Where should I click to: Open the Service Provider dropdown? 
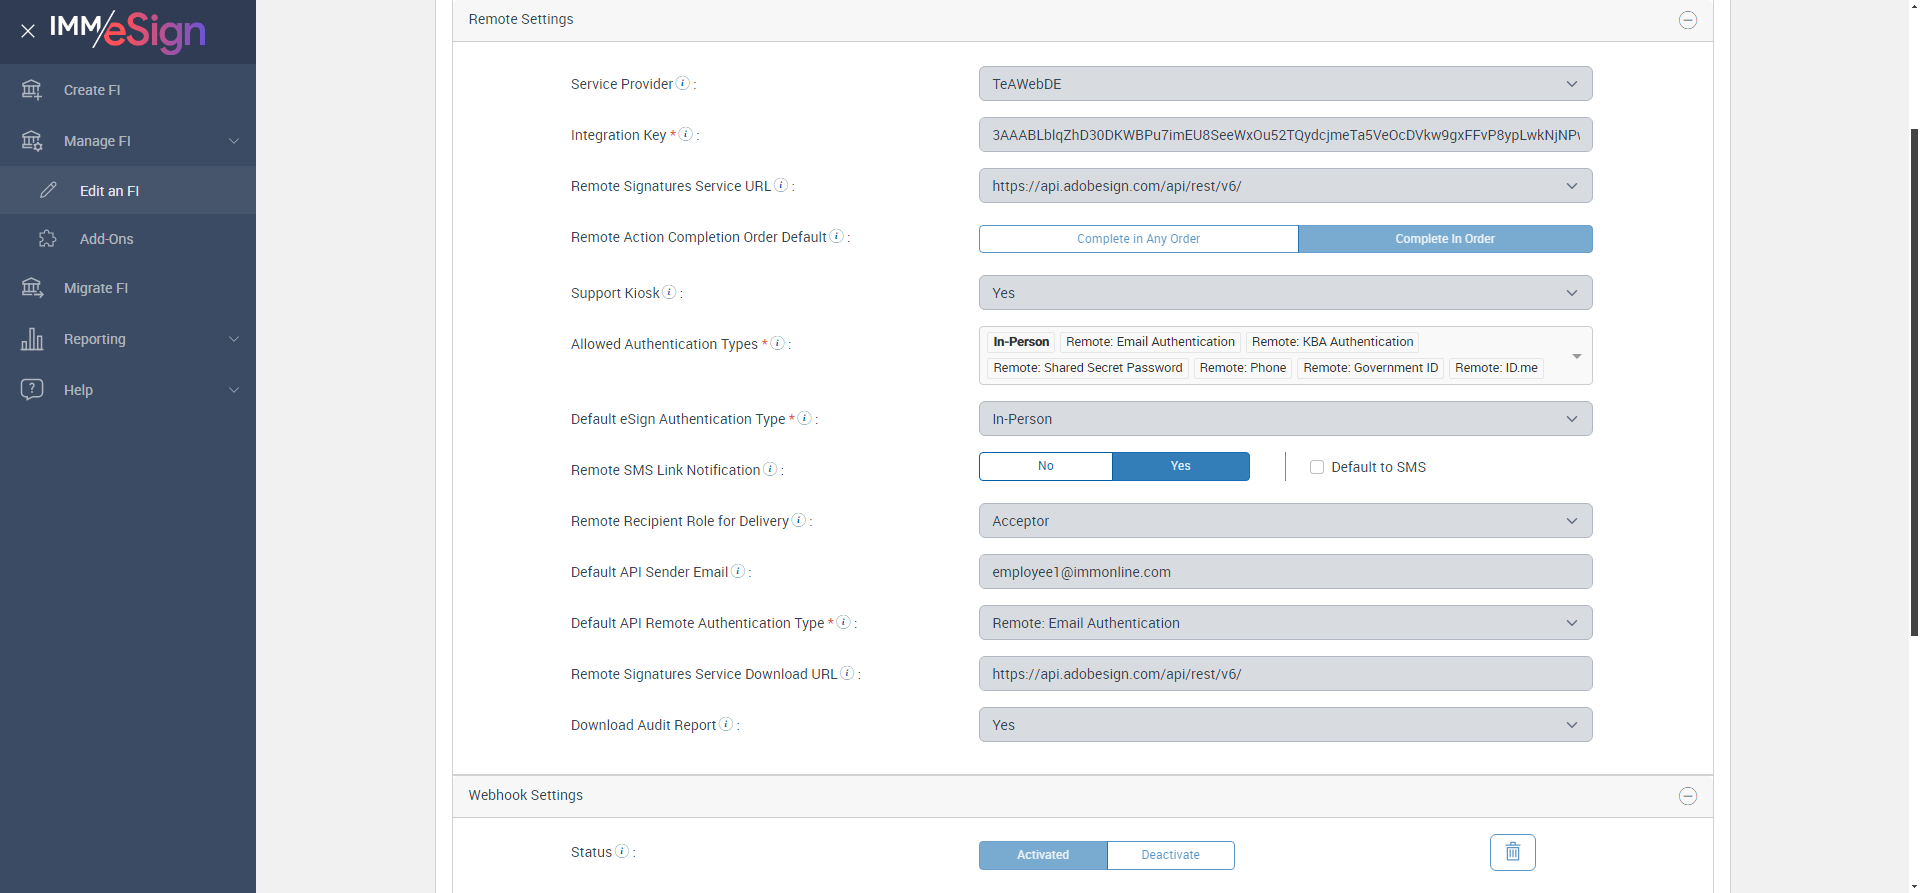pyautogui.click(x=1285, y=84)
